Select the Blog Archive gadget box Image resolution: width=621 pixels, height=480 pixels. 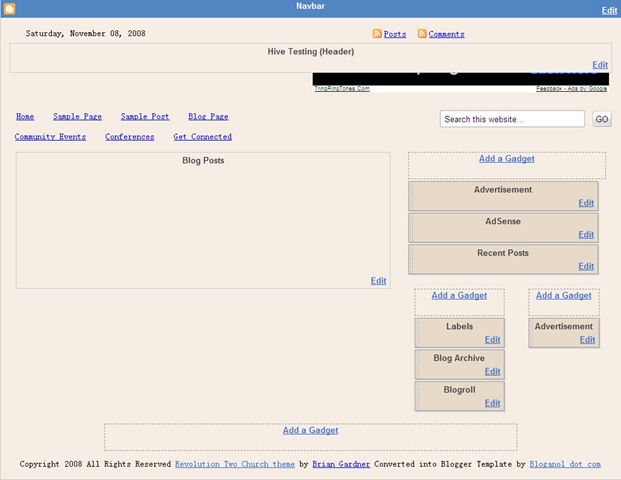click(x=459, y=364)
